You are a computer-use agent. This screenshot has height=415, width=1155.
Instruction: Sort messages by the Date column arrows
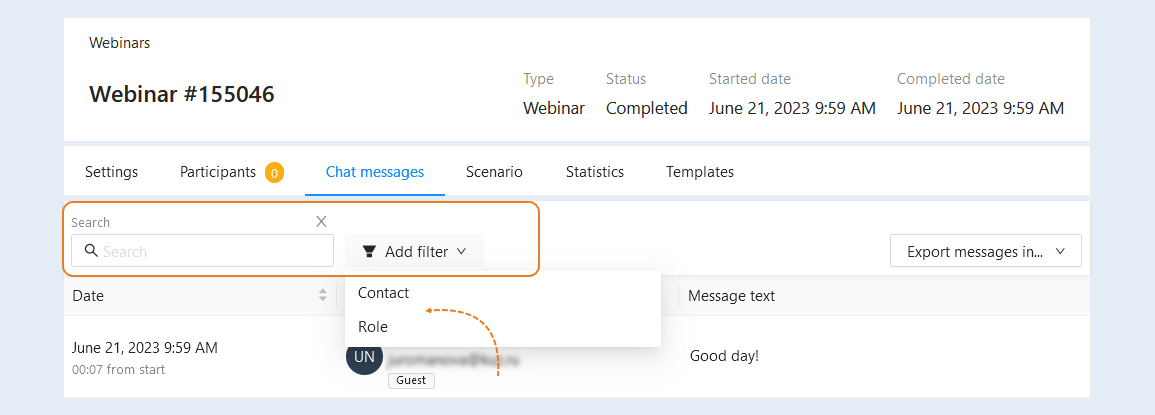point(323,296)
